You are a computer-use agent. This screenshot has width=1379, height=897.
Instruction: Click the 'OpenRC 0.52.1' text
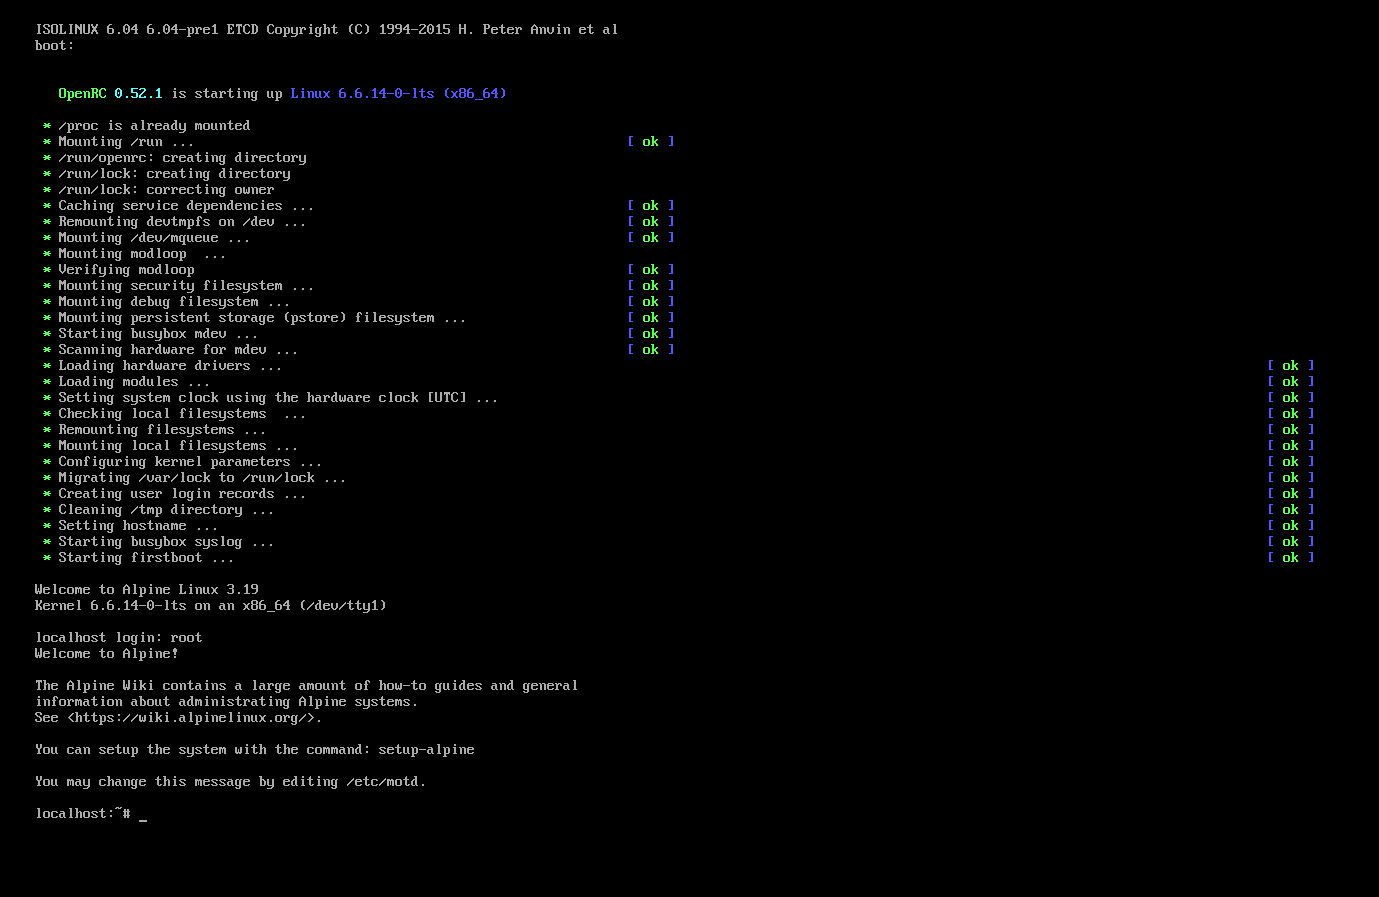point(110,94)
